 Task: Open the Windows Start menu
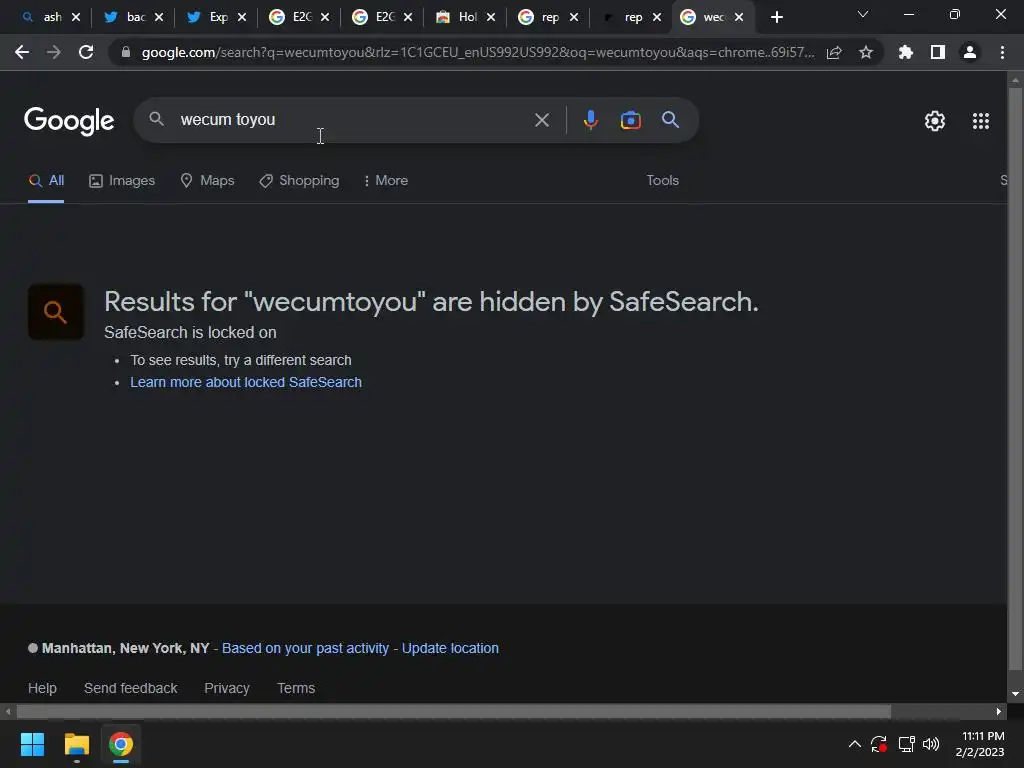32,744
